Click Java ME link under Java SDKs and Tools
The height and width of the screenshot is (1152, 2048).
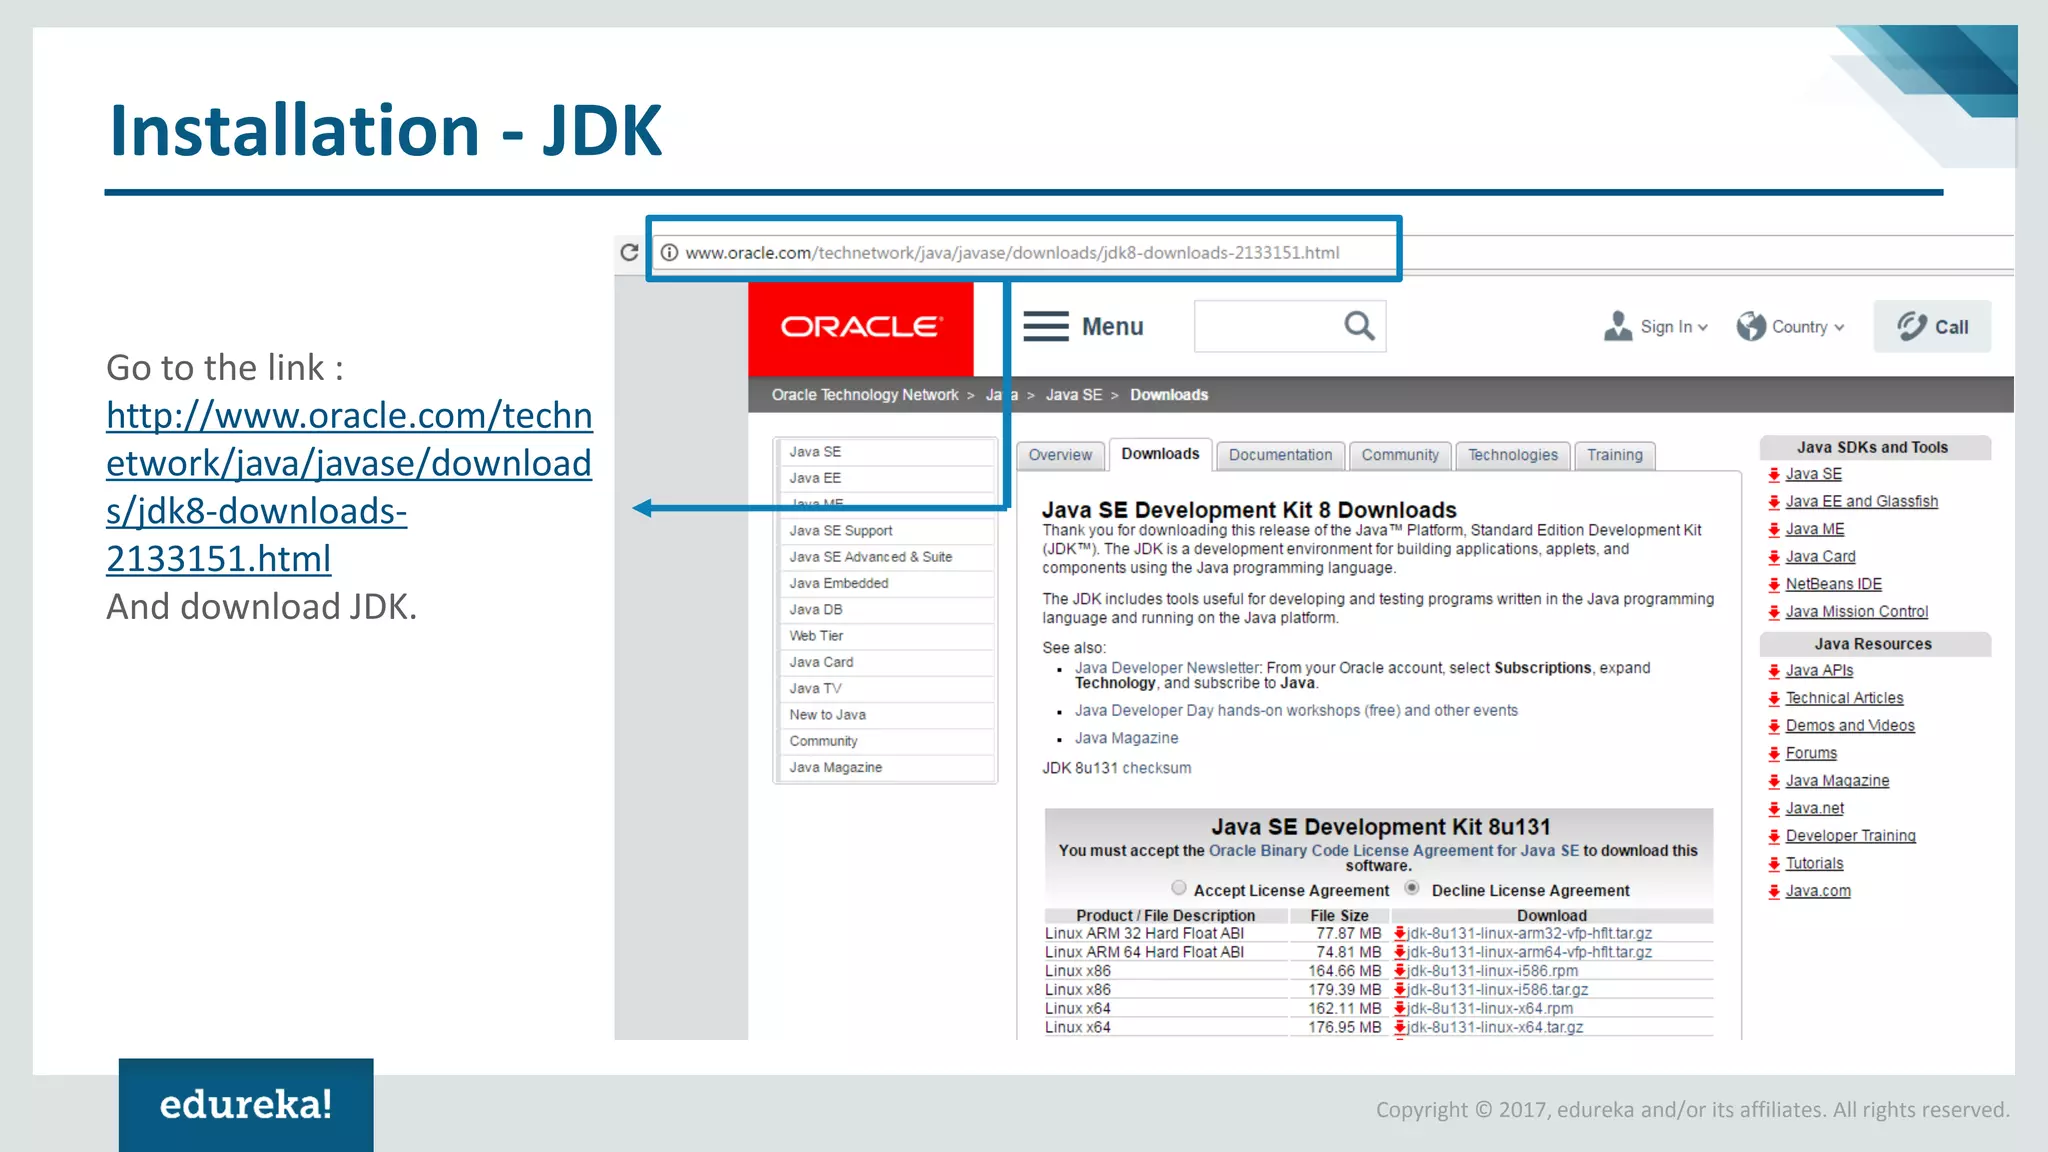1815,530
